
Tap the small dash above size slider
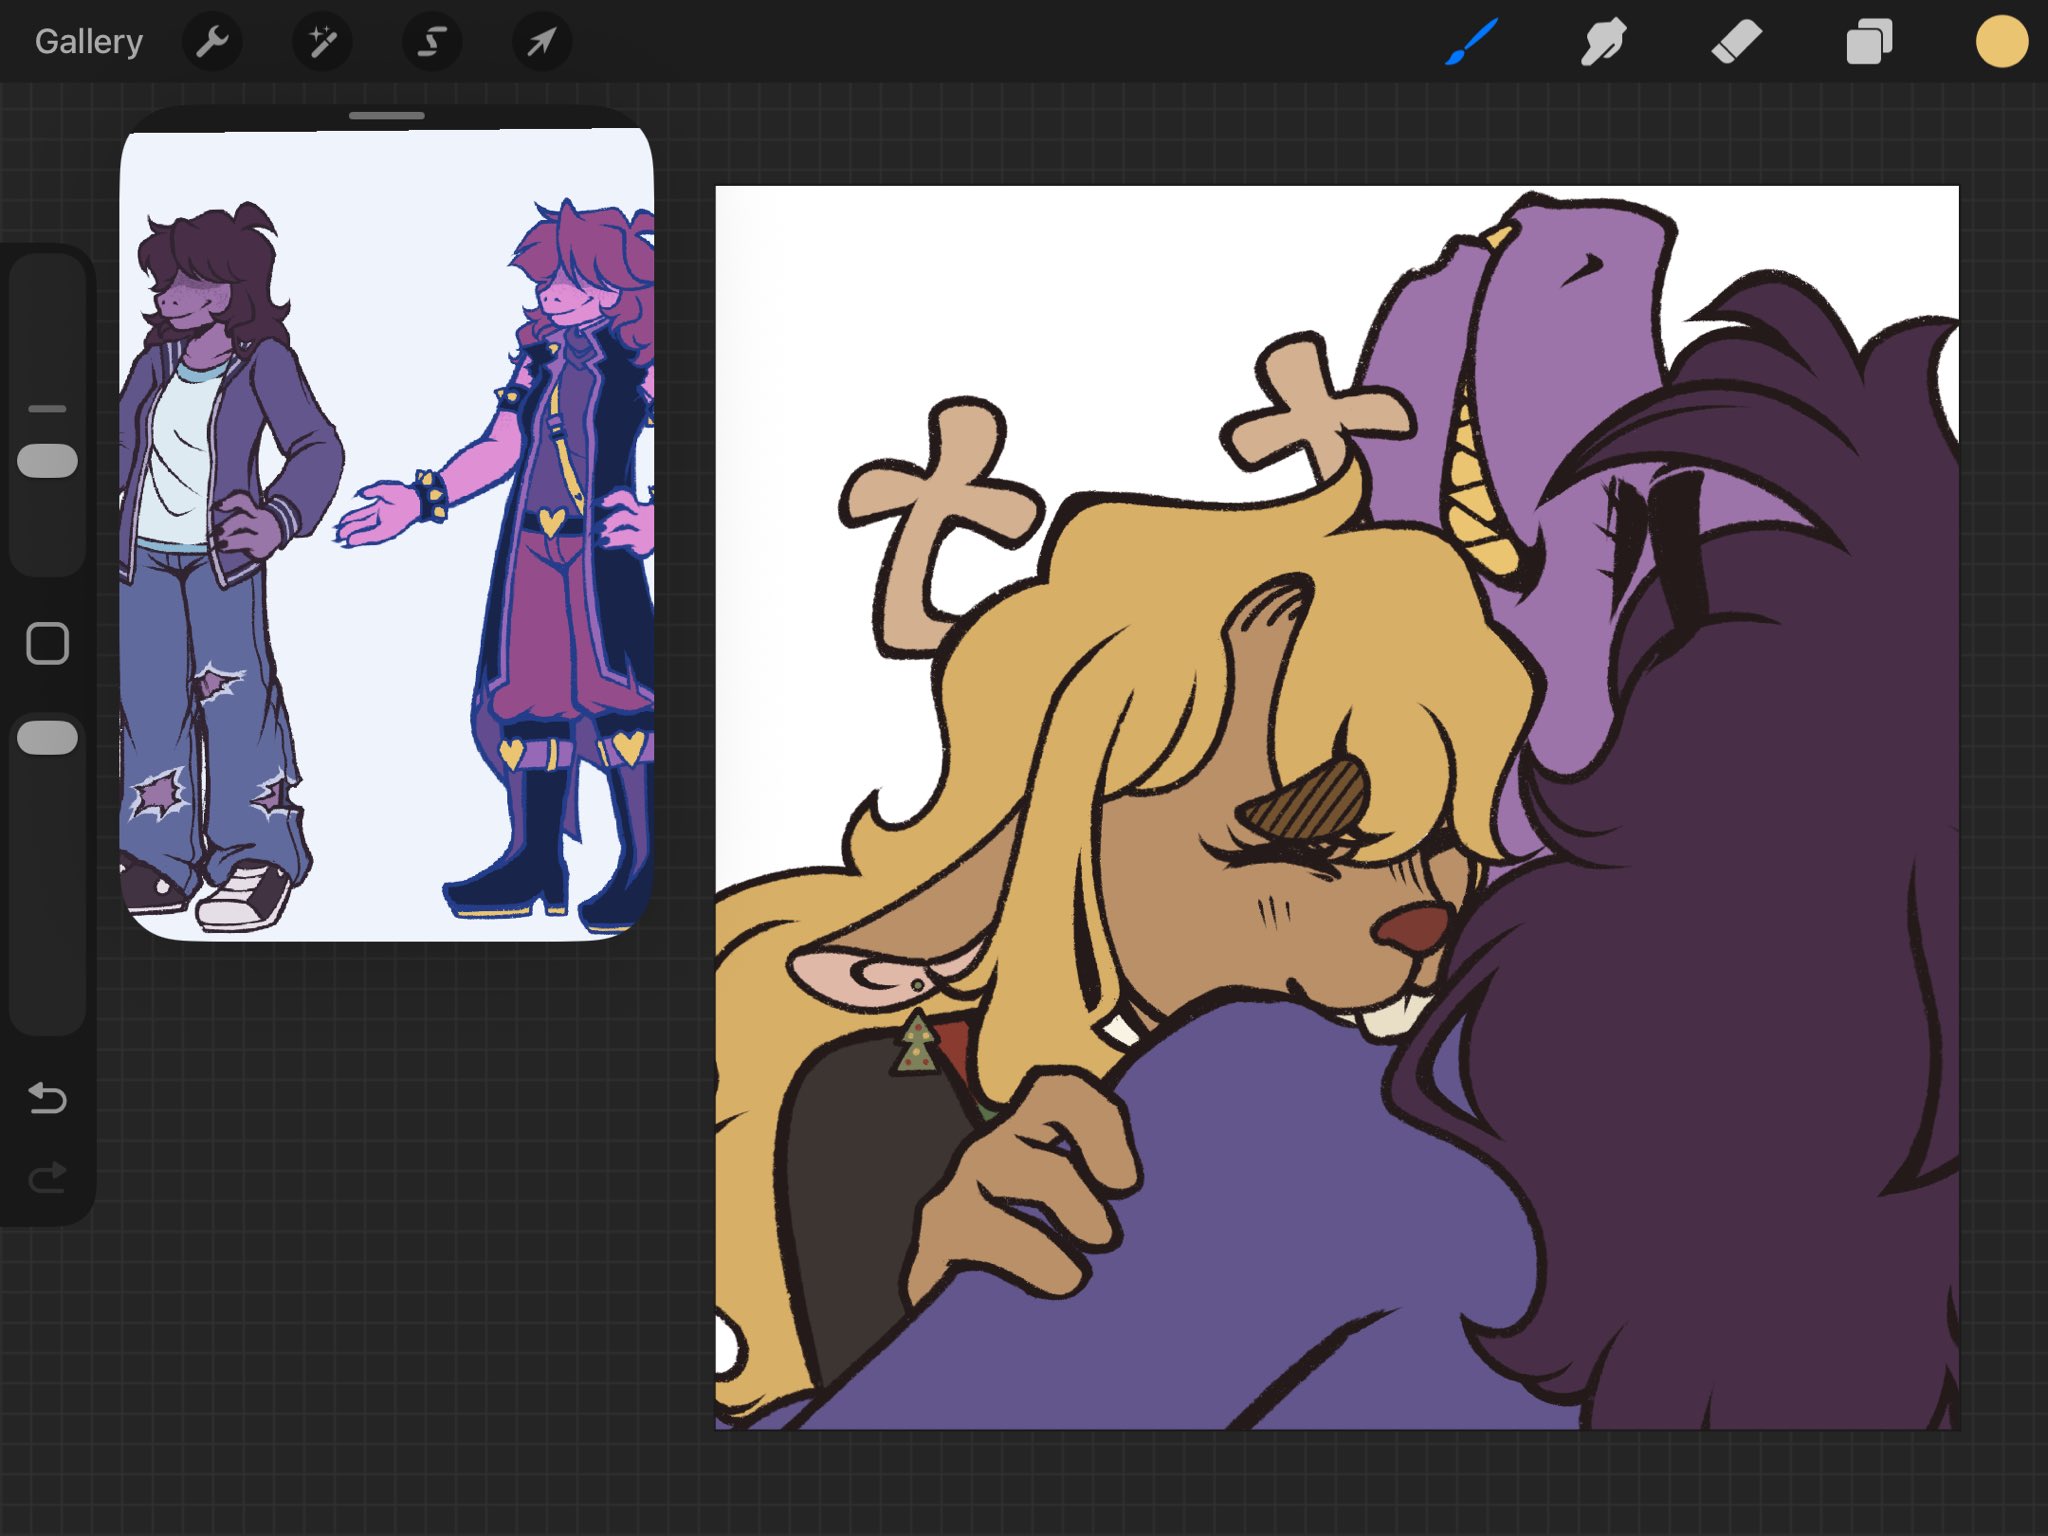(47, 409)
